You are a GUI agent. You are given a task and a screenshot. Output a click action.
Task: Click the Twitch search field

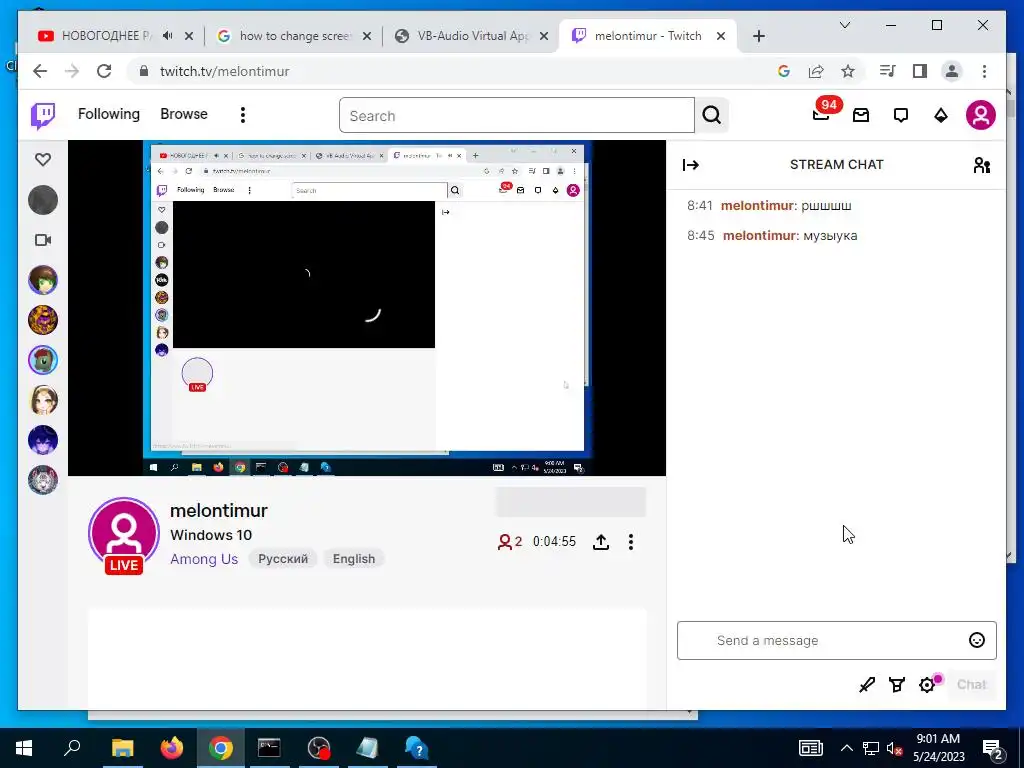pyautogui.click(x=517, y=116)
